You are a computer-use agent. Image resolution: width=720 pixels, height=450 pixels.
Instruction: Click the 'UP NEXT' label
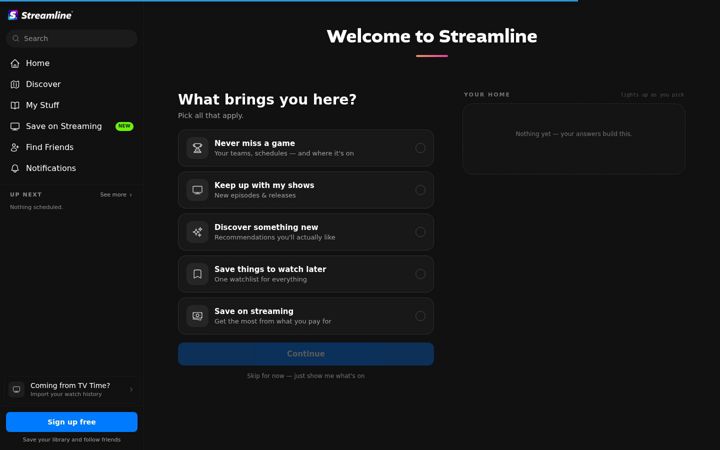[26, 195]
